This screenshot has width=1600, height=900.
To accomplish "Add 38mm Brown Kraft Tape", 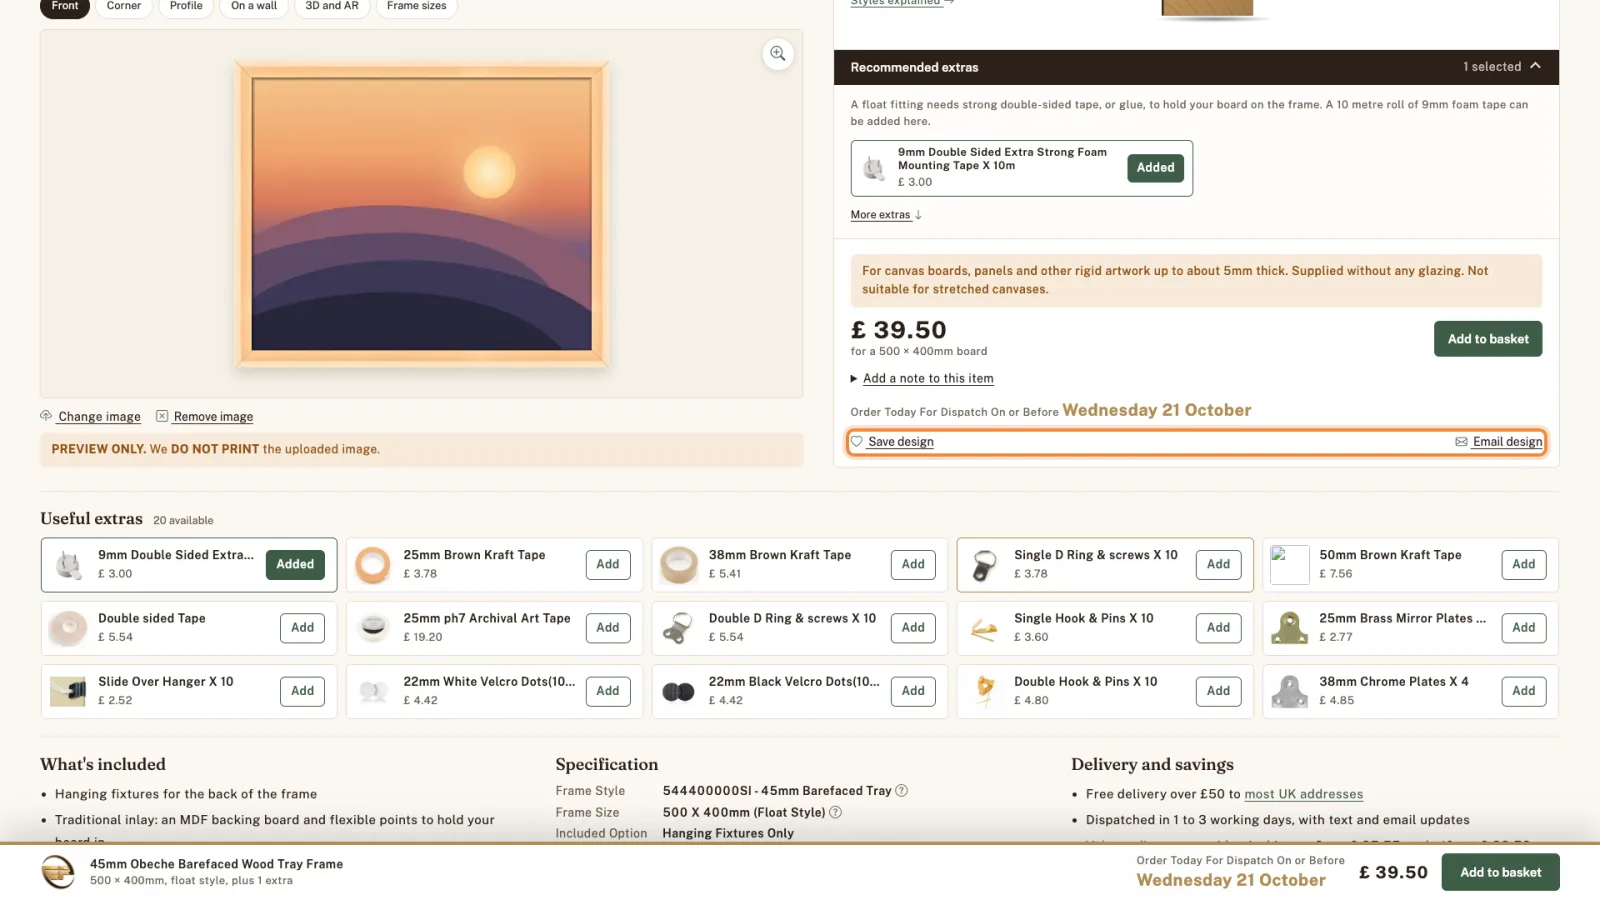I will pyautogui.click(x=913, y=564).
